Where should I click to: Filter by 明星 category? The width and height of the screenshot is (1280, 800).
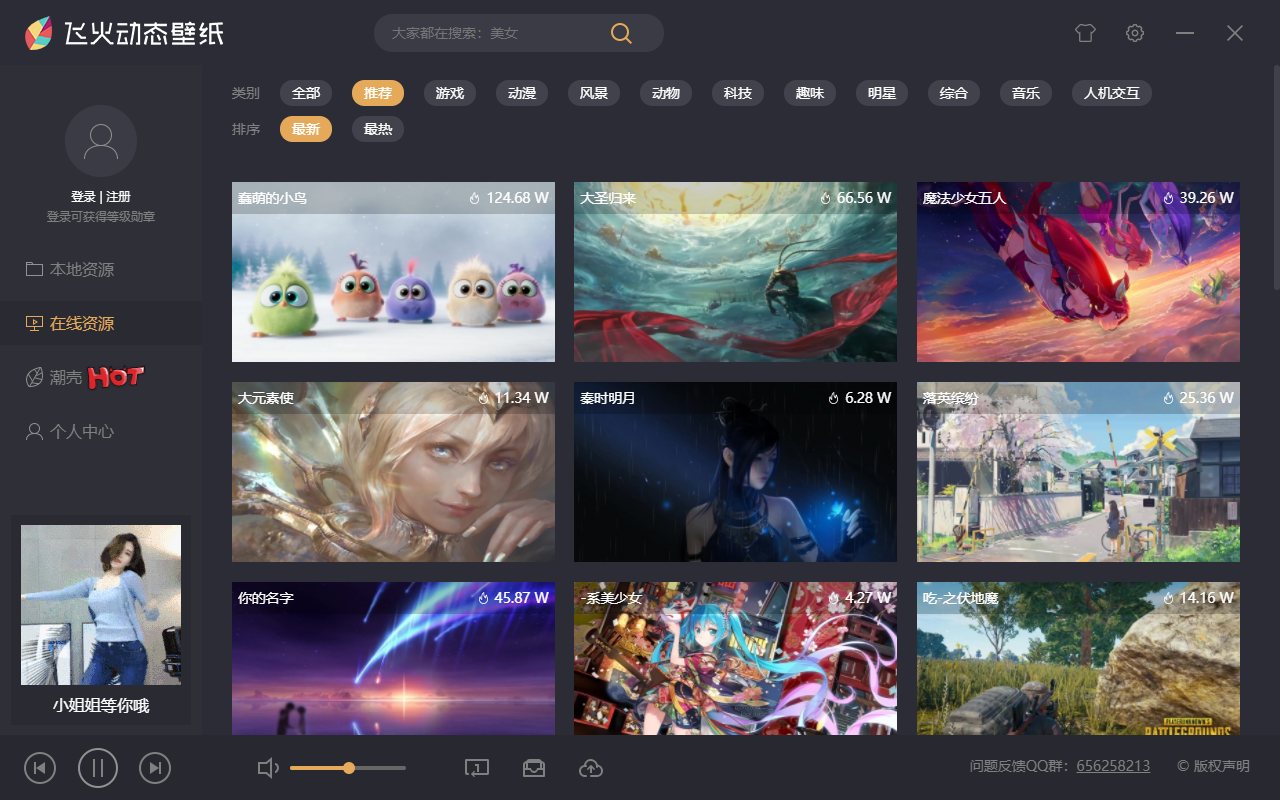pyautogui.click(x=882, y=93)
